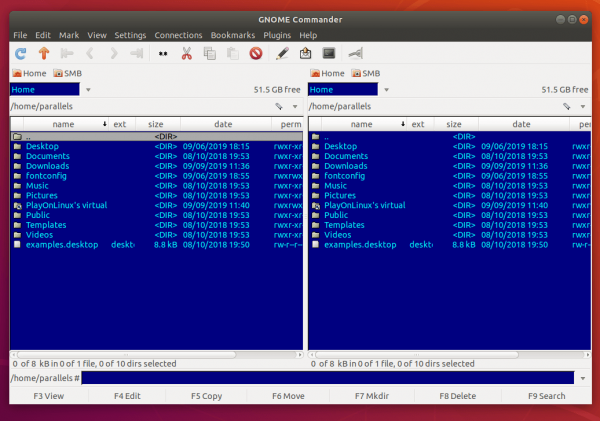Click the F8 Delete button
Screen dimensions: 600x421
click(458, 396)
